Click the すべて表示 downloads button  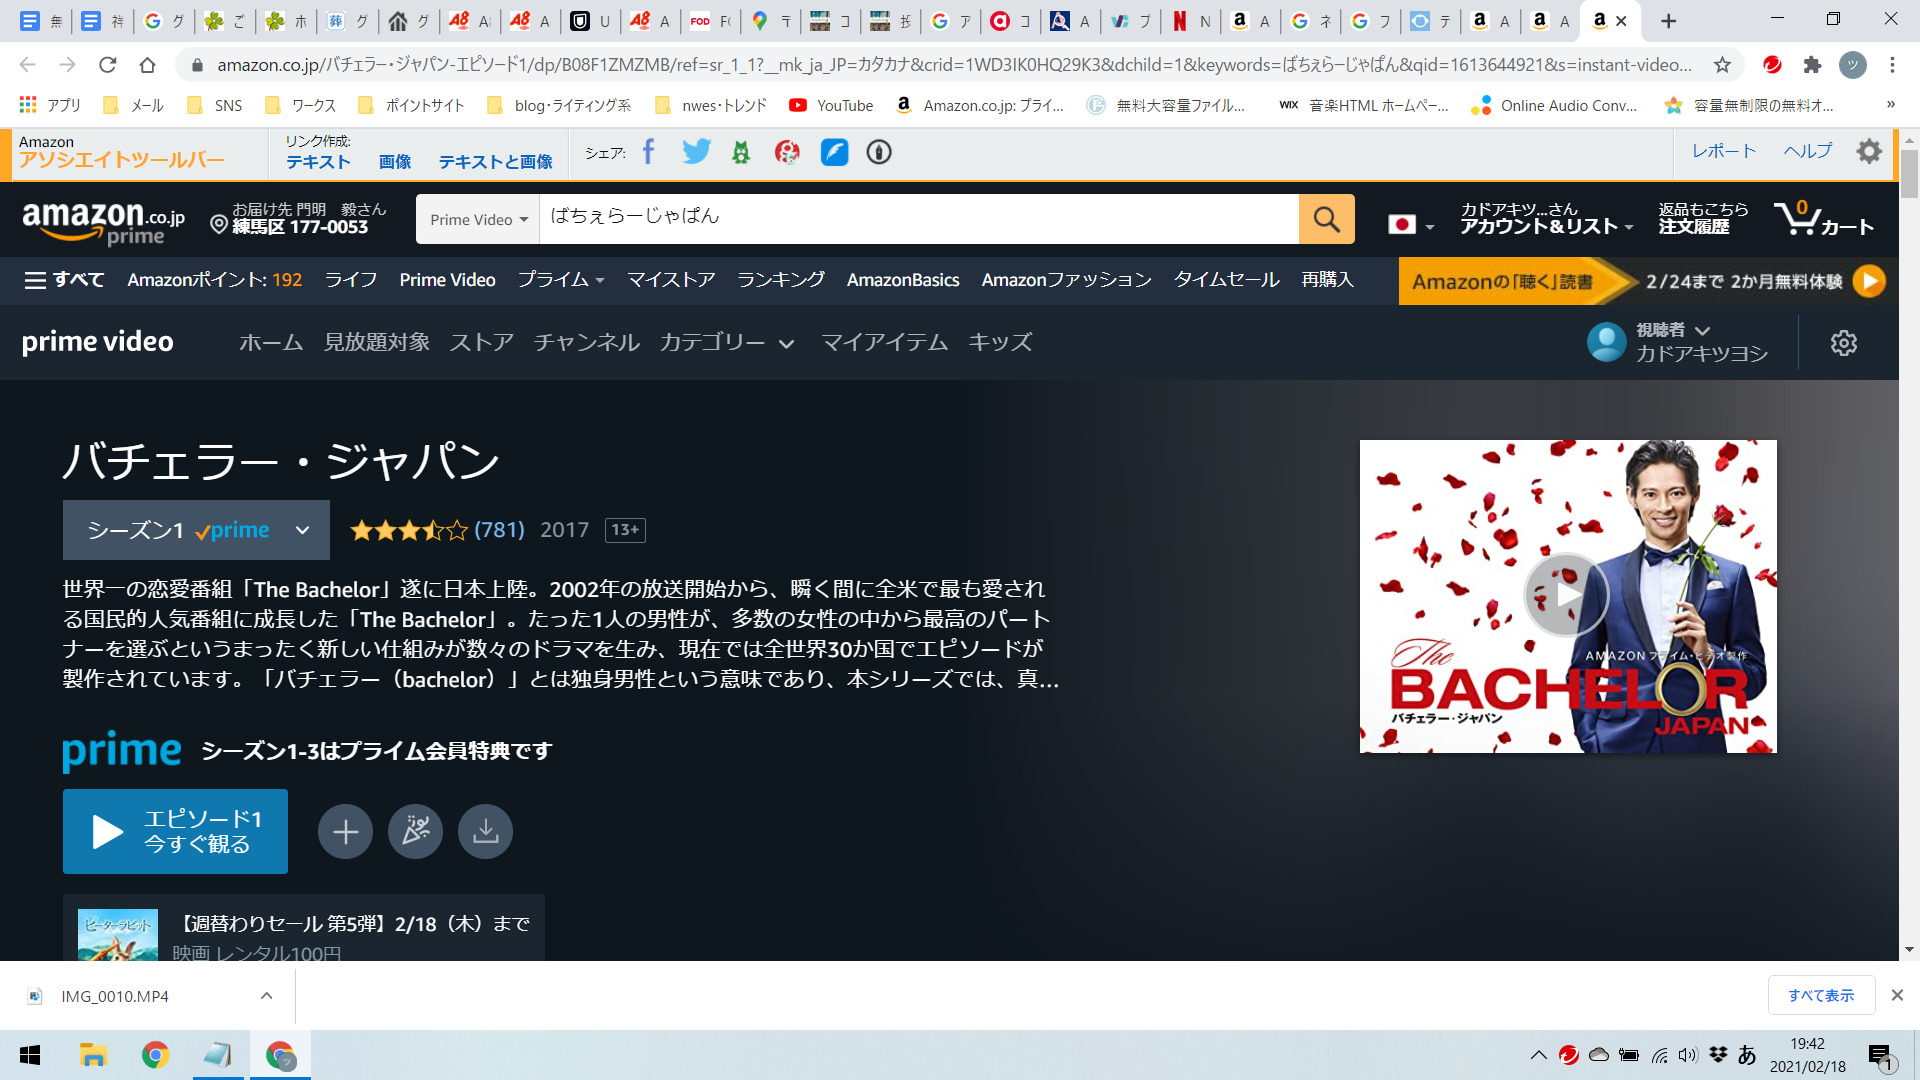click(1820, 996)
